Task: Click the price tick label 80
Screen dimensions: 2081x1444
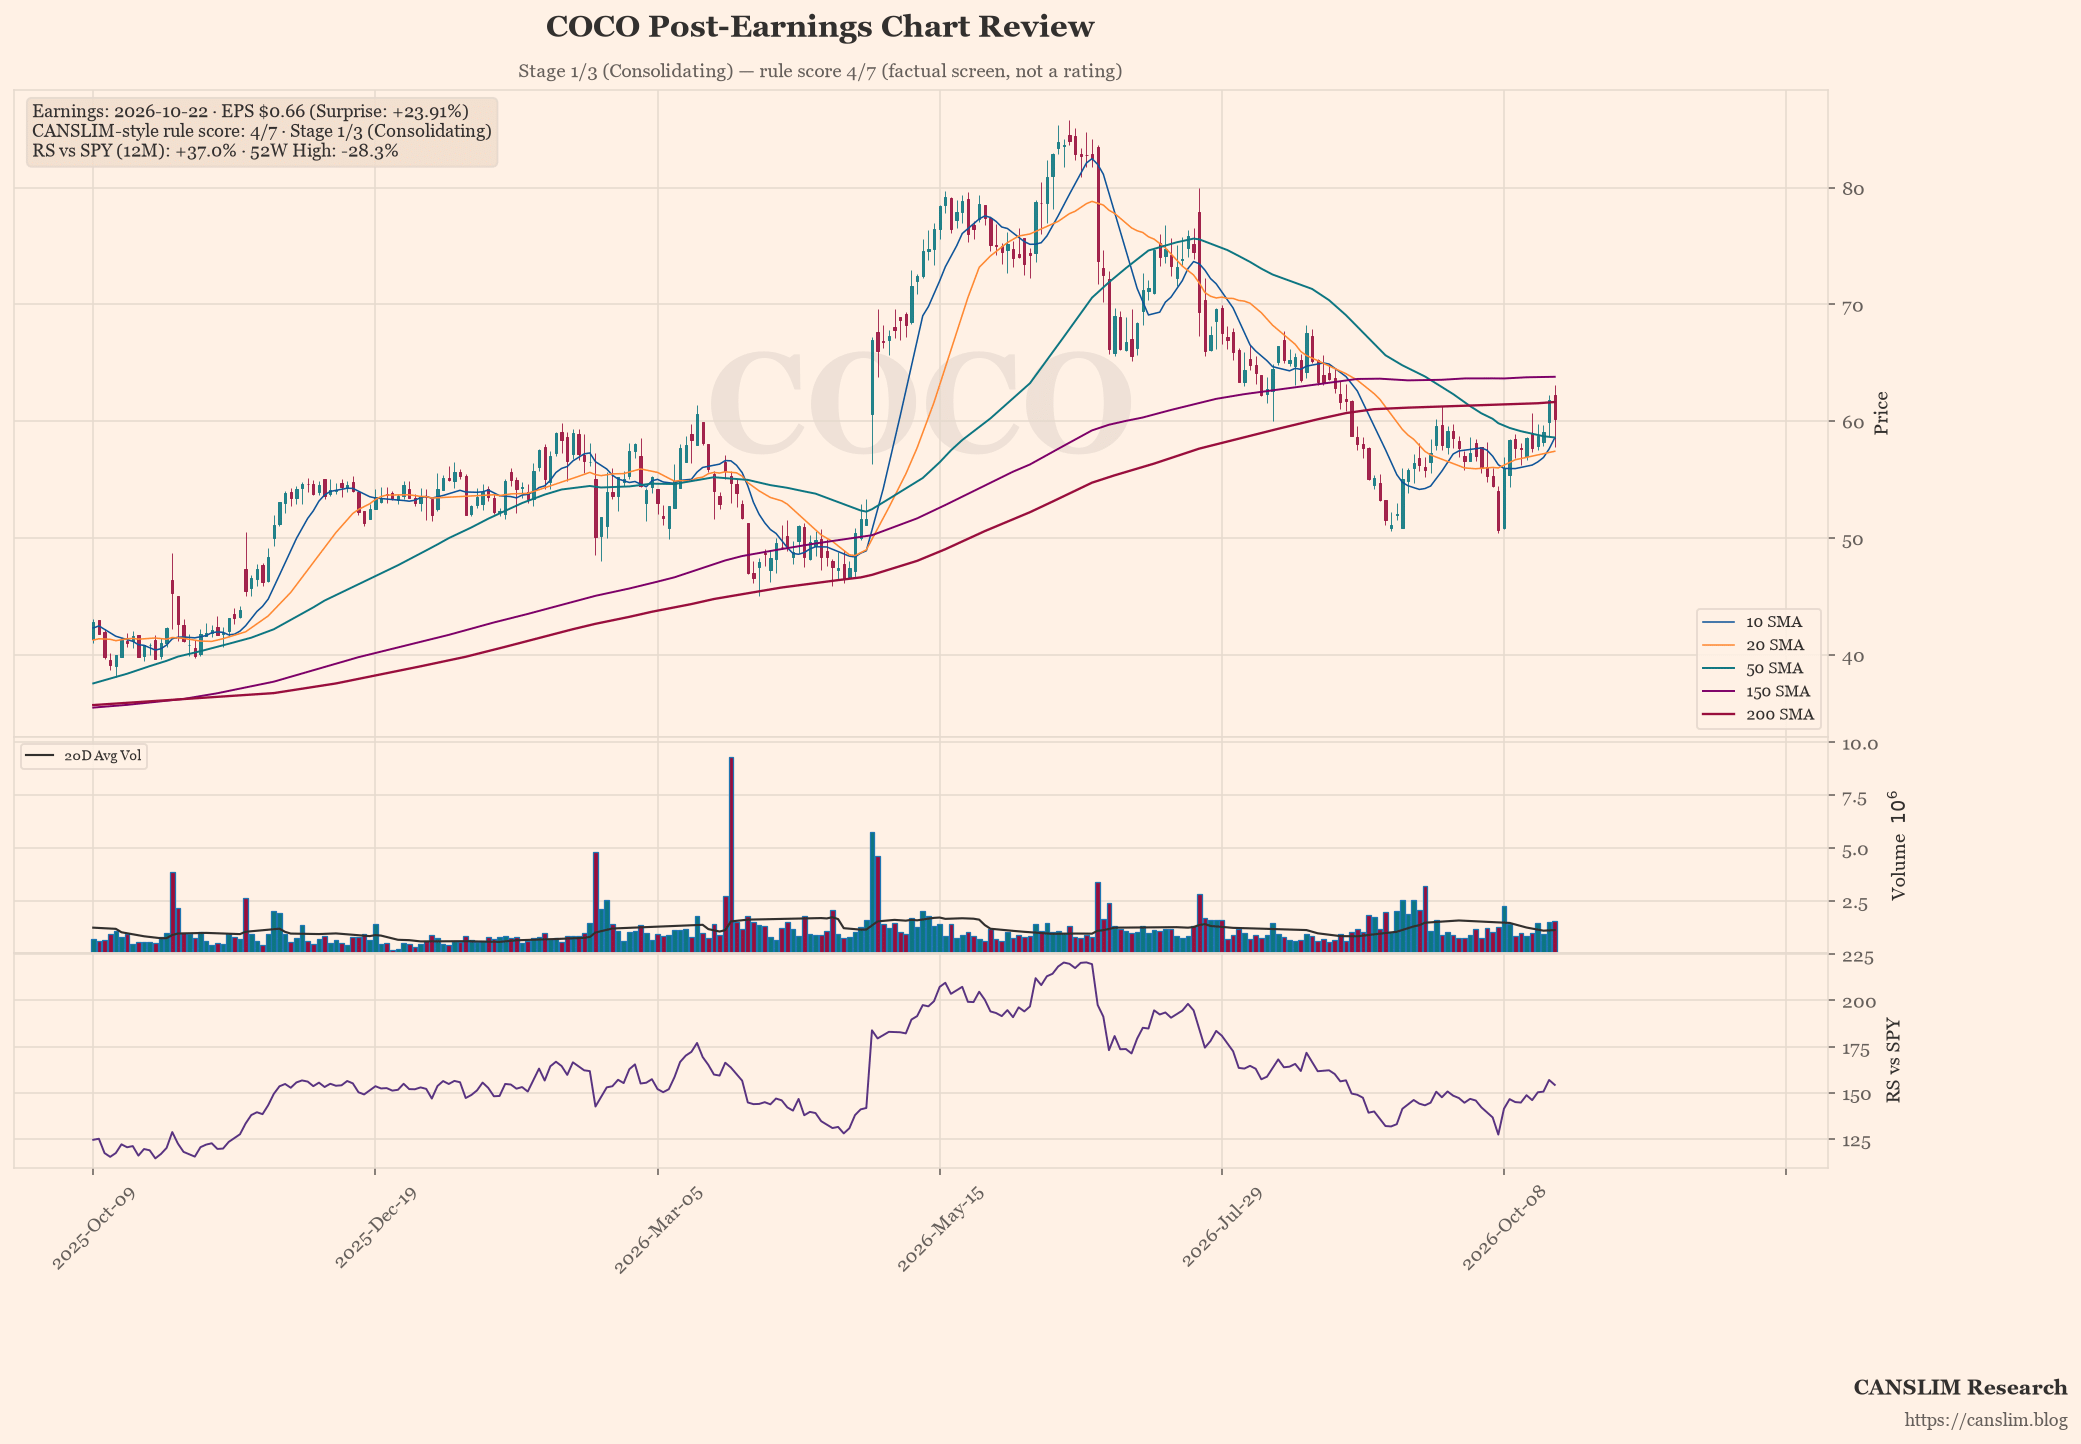Action: pyautogui.click(x=1852, y=189)
